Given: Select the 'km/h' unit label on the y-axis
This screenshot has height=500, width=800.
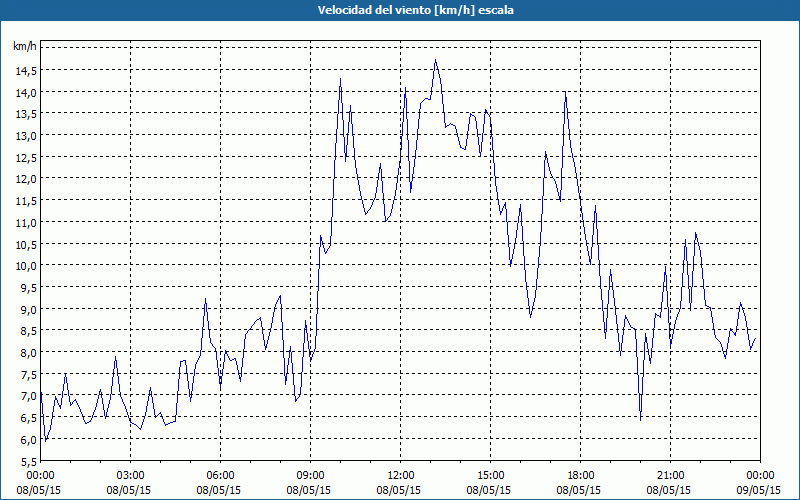Looking at the screenshot, I should 25,47.
